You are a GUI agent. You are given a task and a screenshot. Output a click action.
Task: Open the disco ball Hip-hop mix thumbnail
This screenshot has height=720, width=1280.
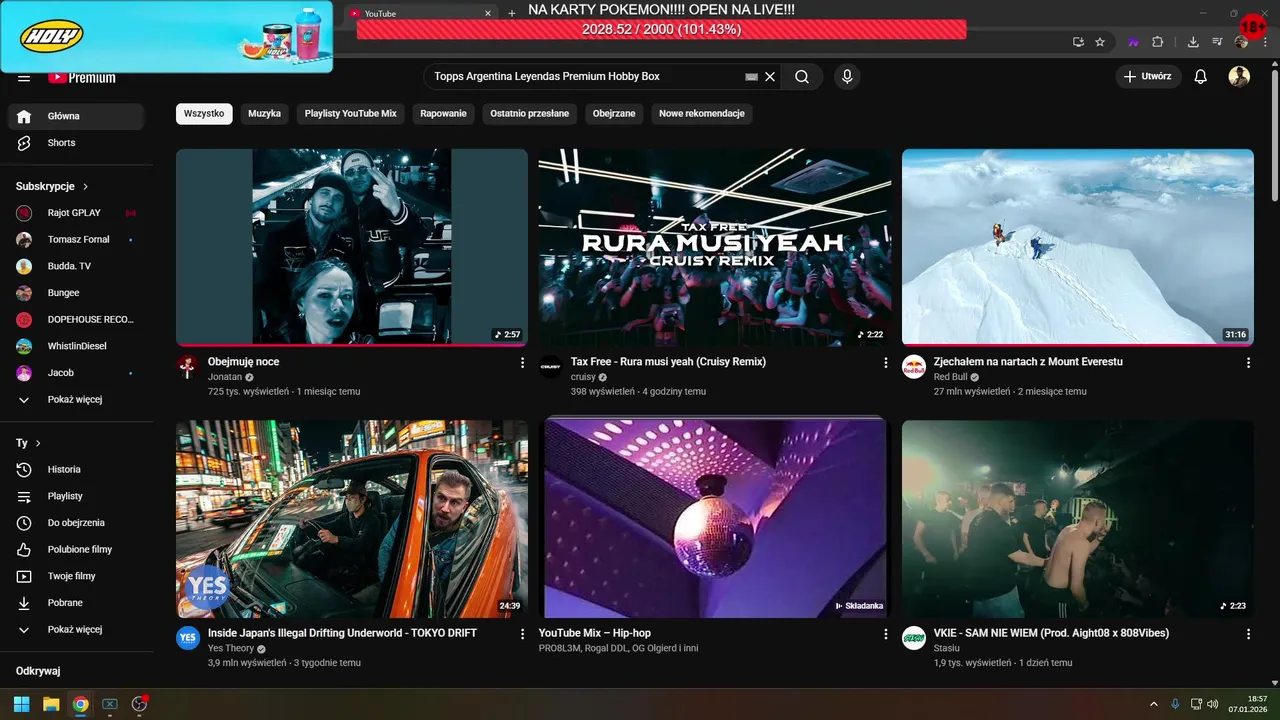click(x=715, y=519)
